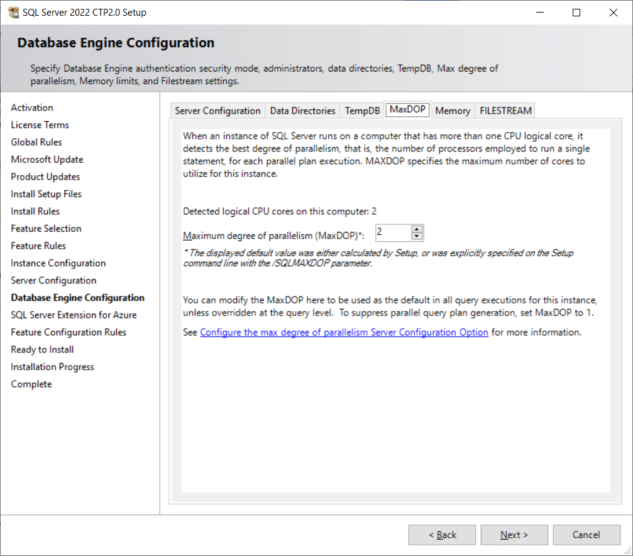Select Microsoft Update step
The height and width of the screenshot is (556, 633).
click(x=47, y=159)
